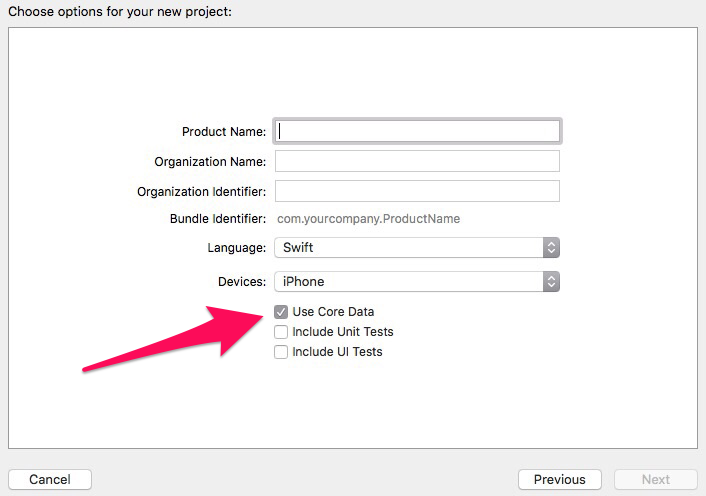706x496 pixels.
Task: Click the Devices label text
Action: pyautogui.click(x=242, y=282)
